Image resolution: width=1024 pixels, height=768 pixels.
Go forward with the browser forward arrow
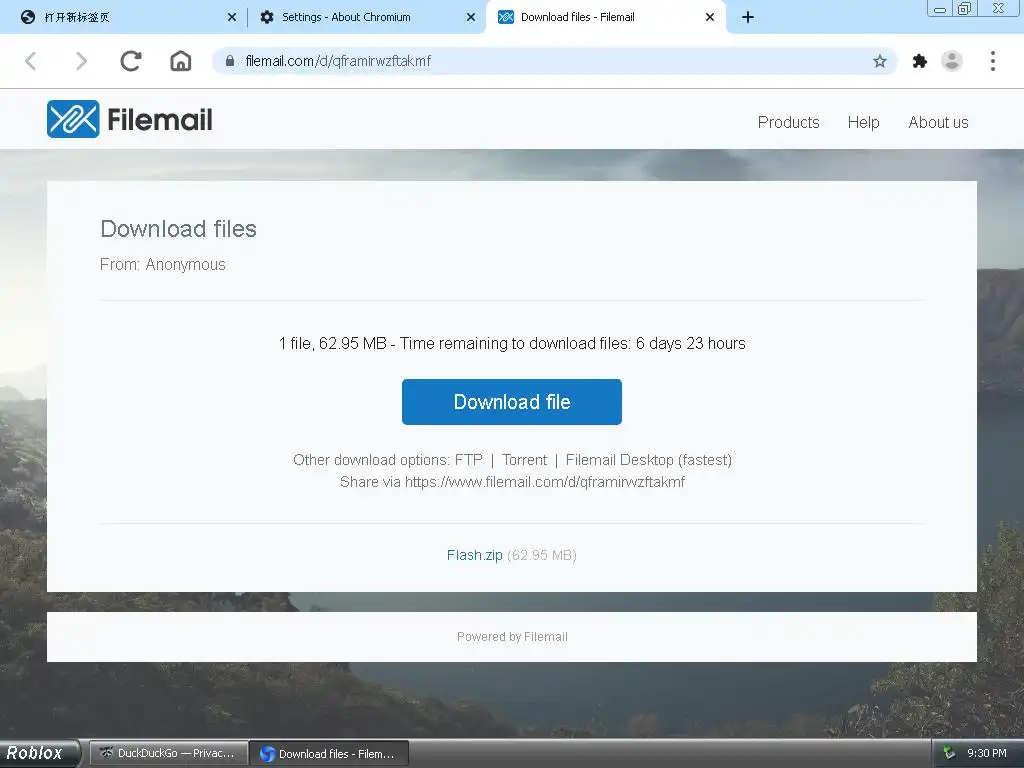(x=81, y=61)
